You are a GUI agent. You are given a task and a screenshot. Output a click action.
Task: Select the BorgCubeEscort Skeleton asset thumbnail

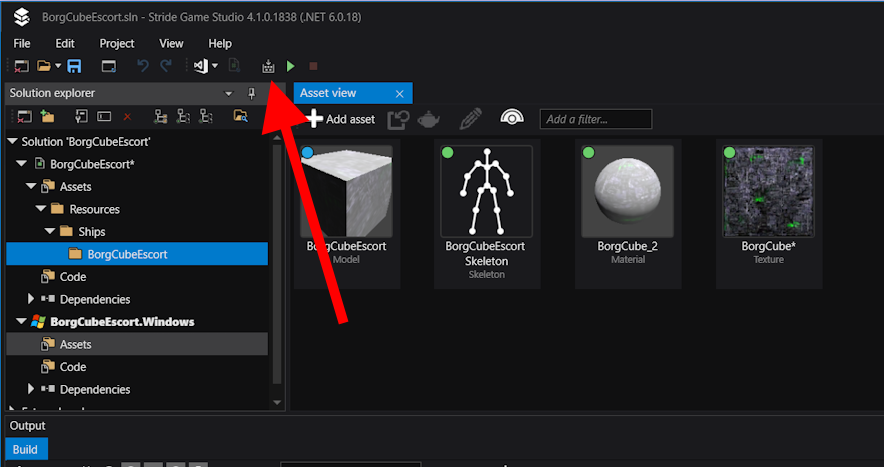pyautogui.click(x=487, y=191)
